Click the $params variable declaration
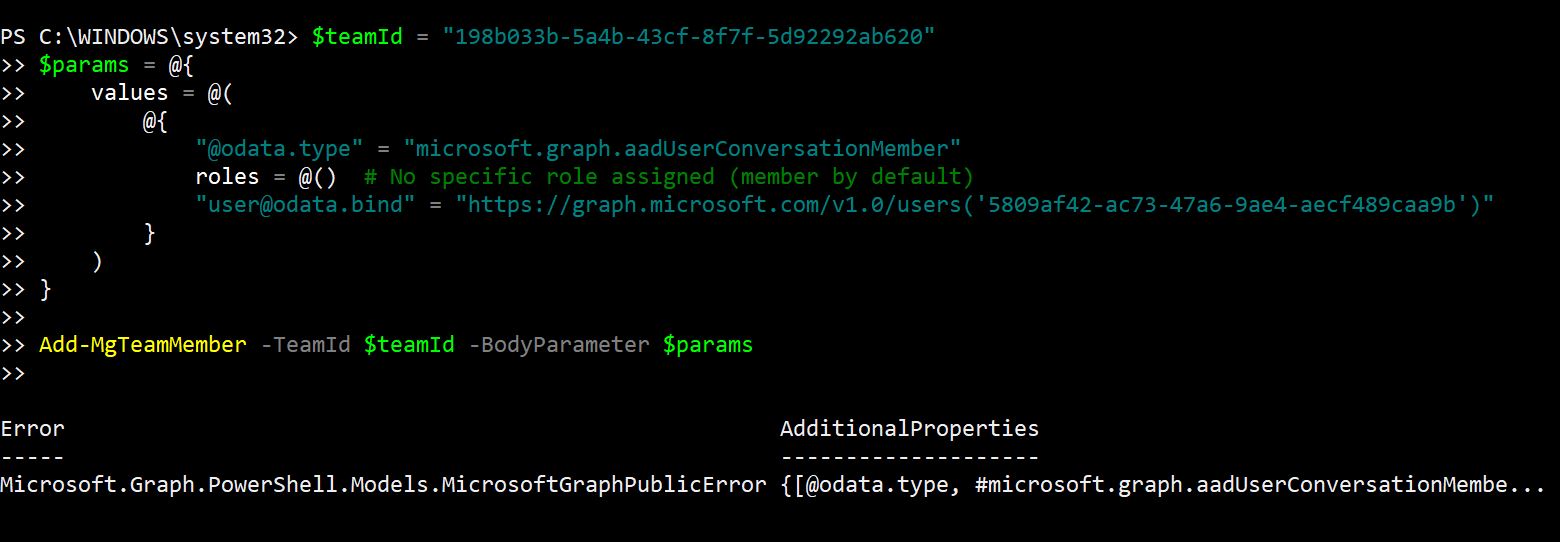This screenshot has width=1560, height=542. [84, 65]
